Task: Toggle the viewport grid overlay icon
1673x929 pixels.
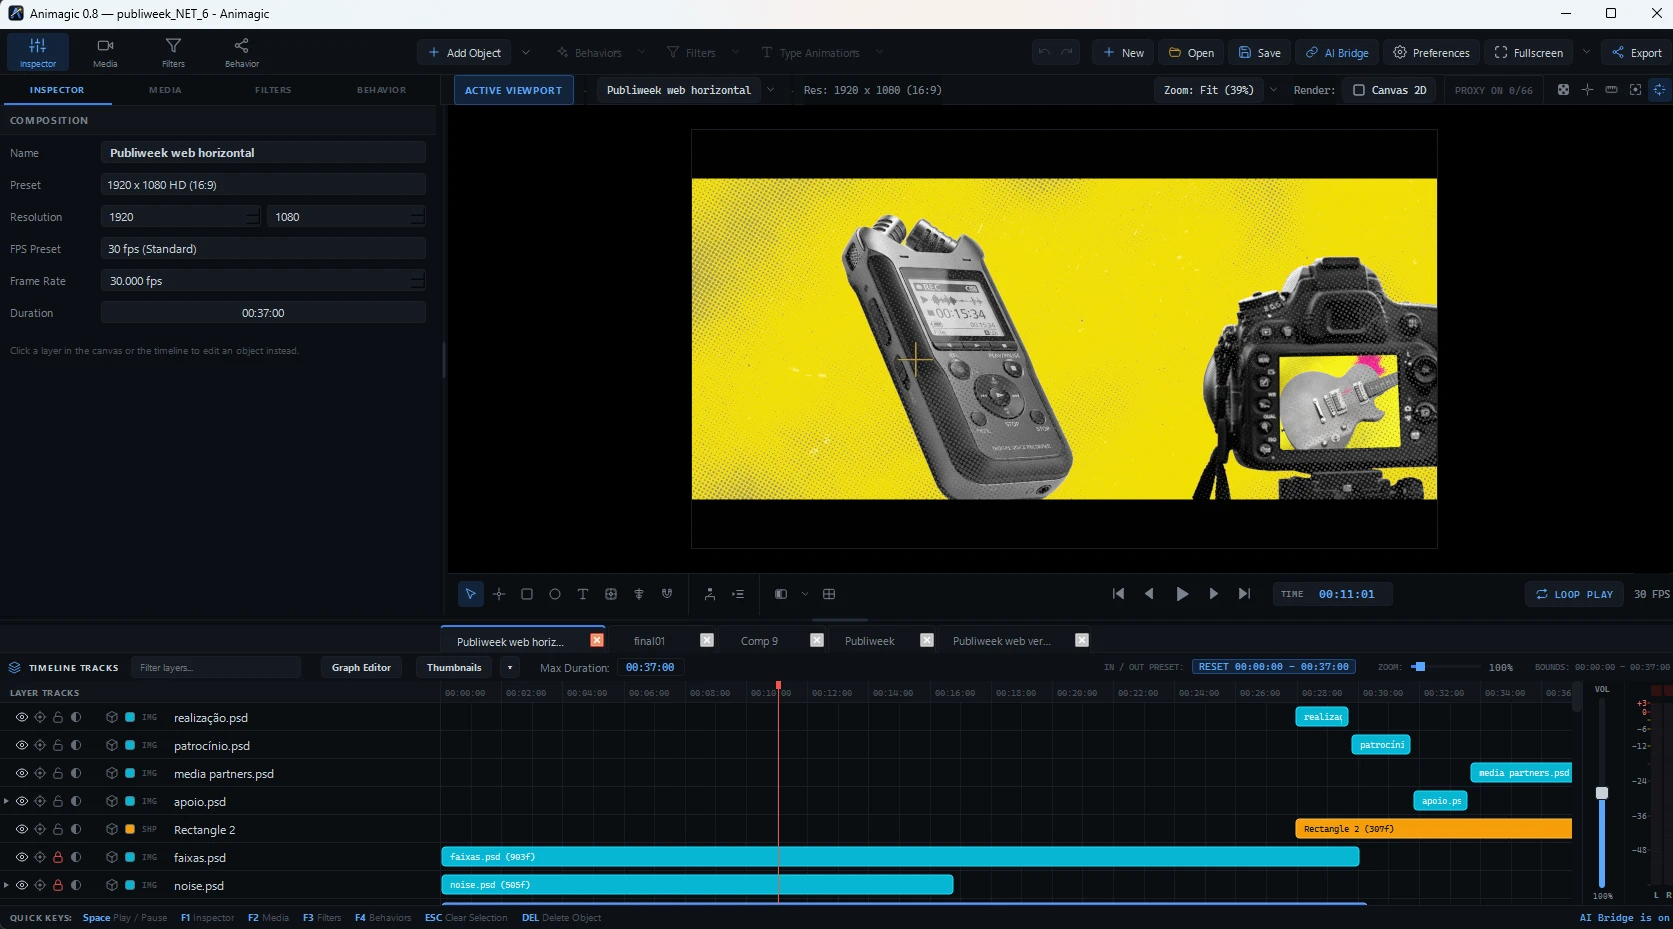Action: tap(829, 594)
